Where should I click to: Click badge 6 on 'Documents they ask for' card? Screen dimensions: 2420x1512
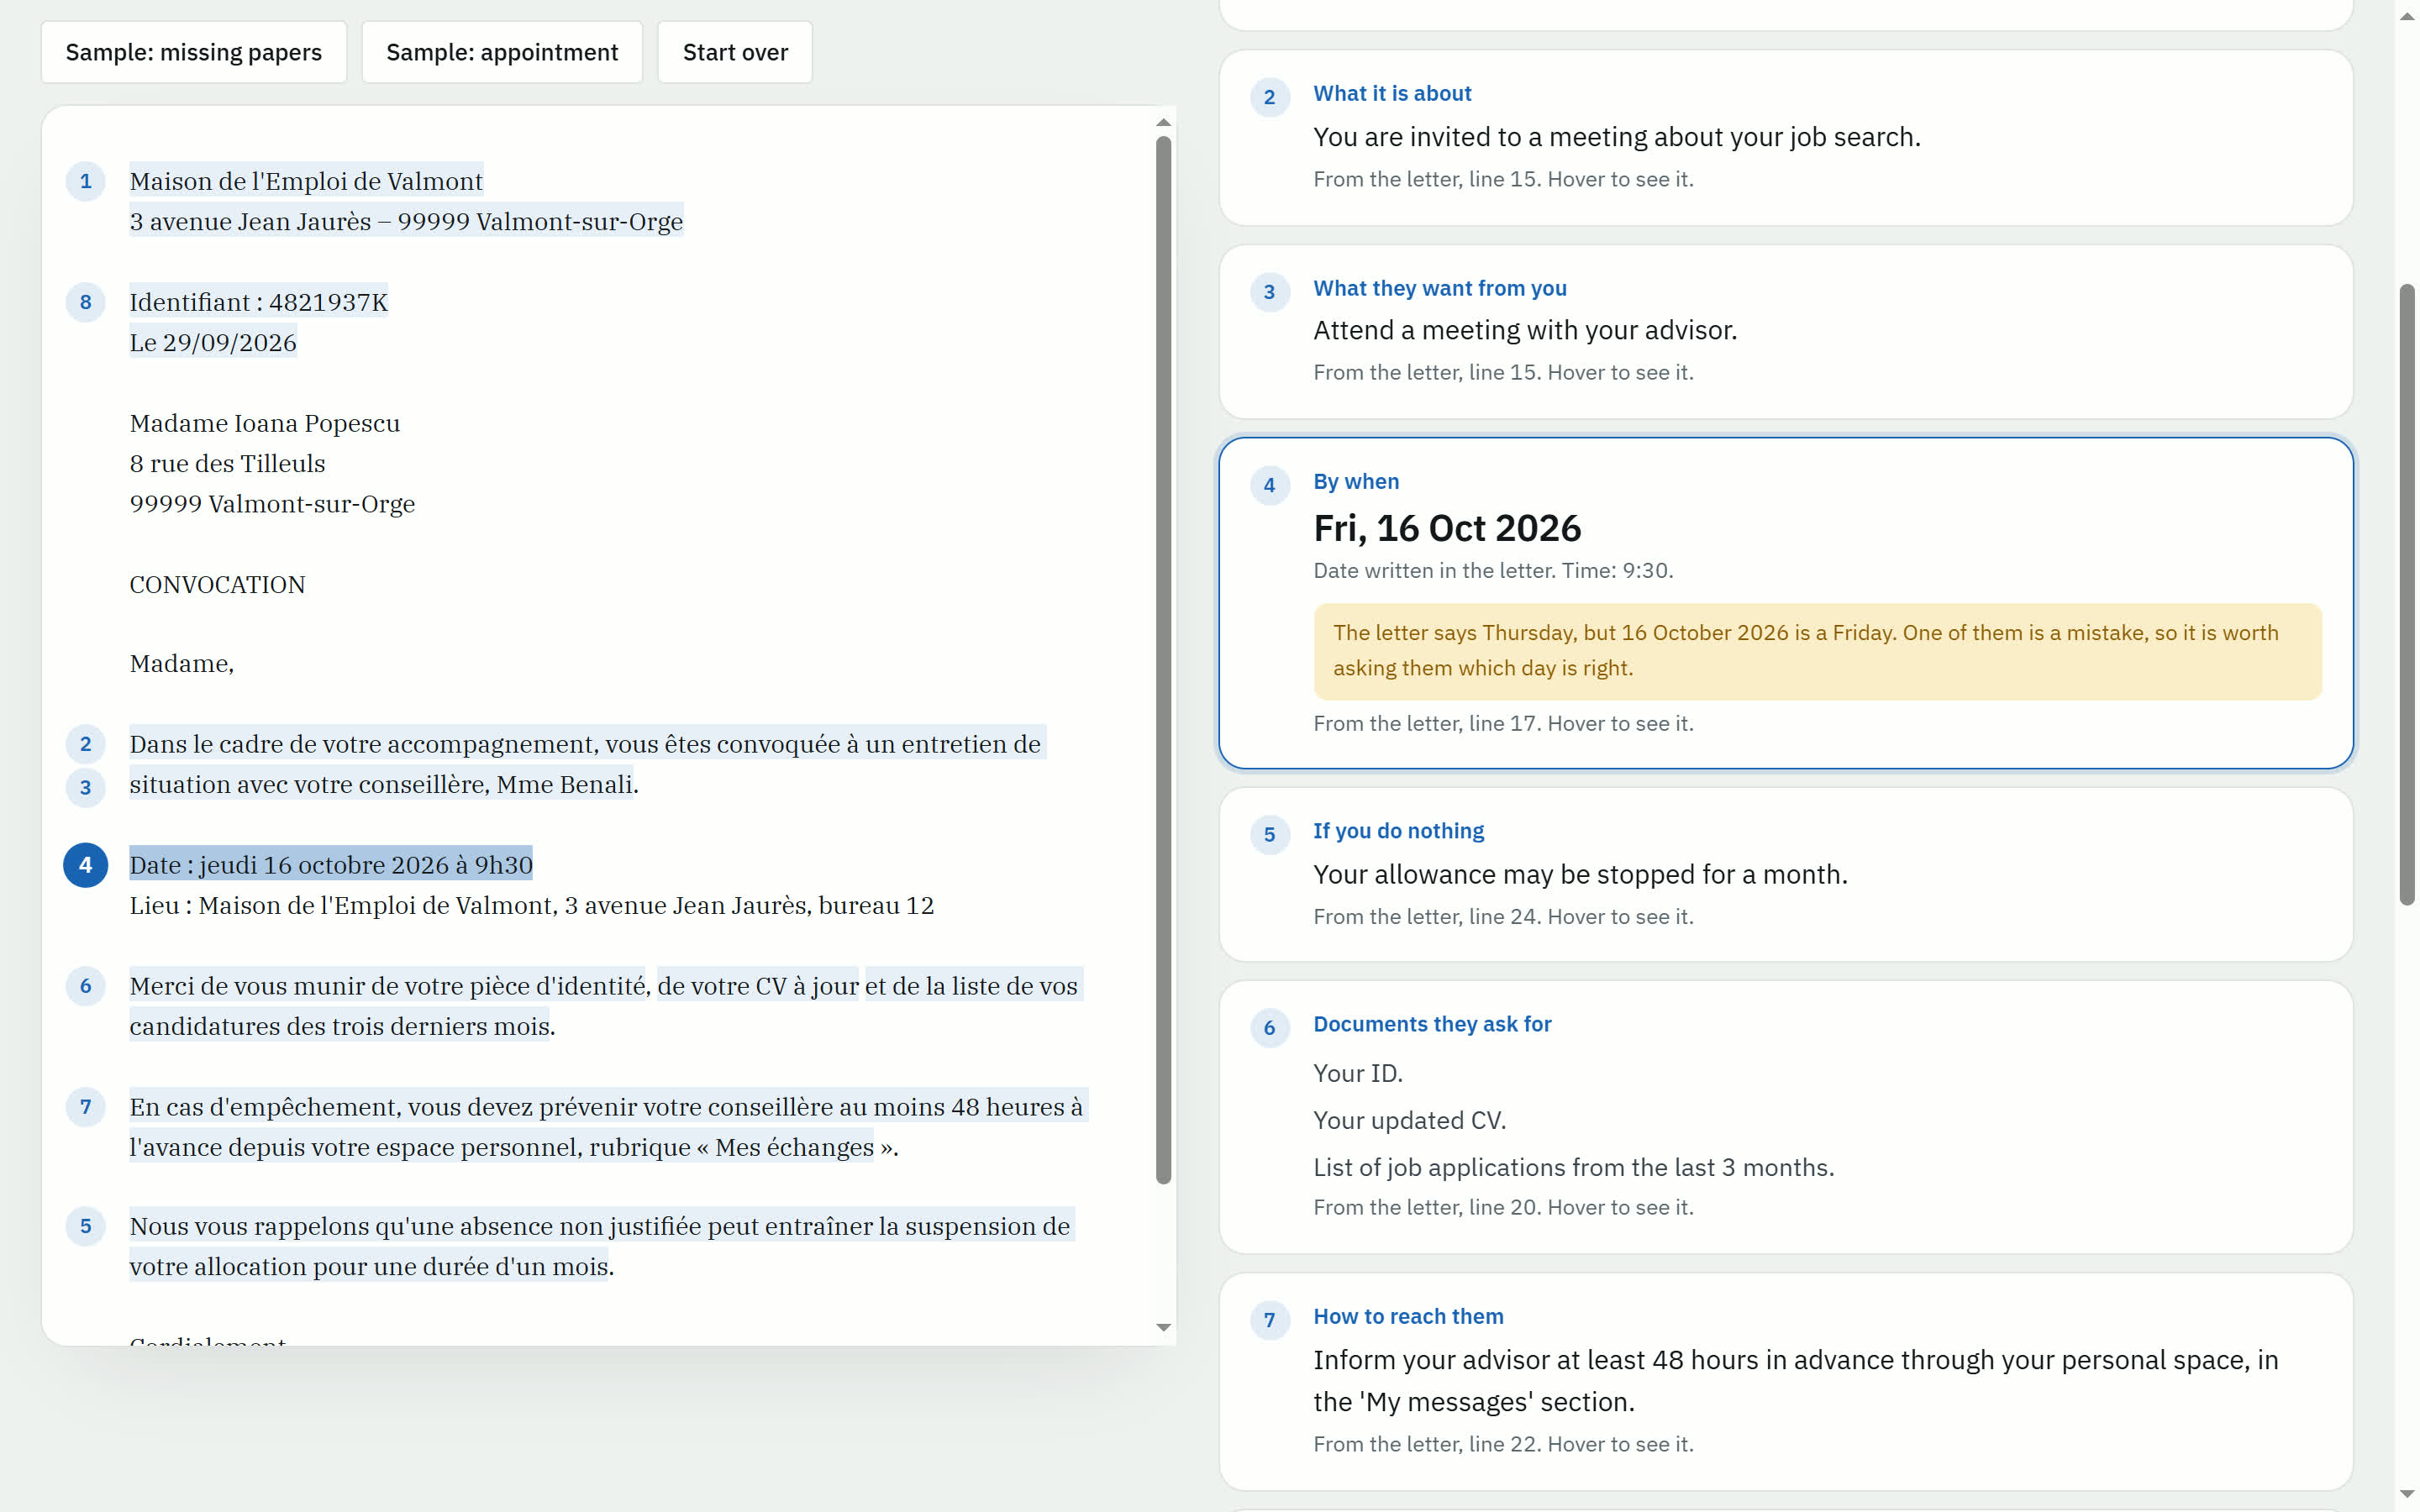[1270, 1028]
